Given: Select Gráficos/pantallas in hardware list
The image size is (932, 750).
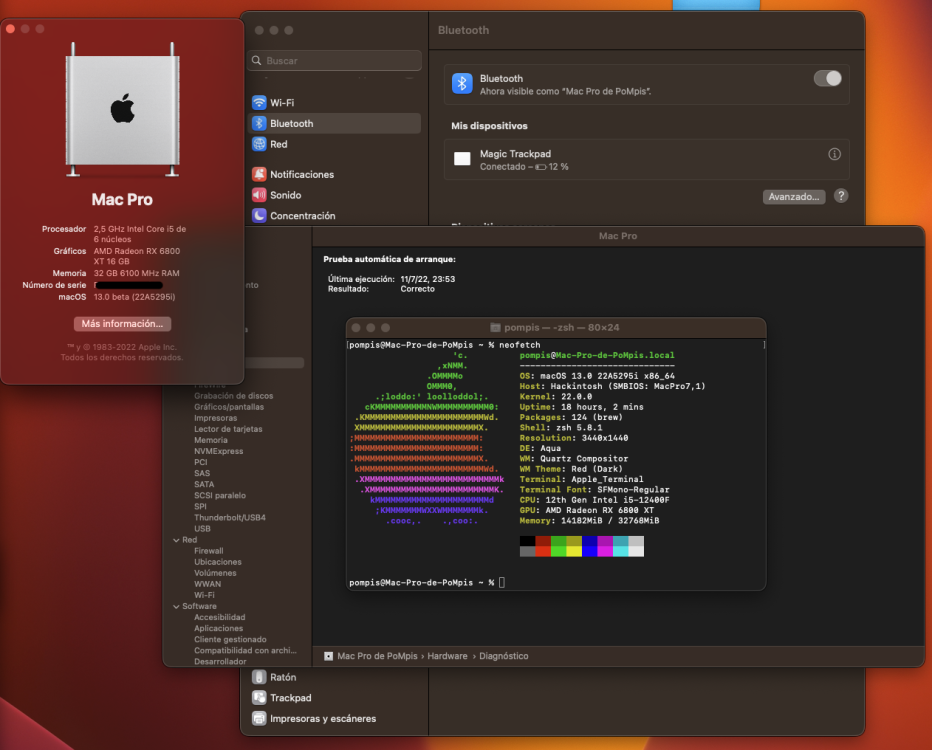Looking at the screenshot, I should [229, 407].
